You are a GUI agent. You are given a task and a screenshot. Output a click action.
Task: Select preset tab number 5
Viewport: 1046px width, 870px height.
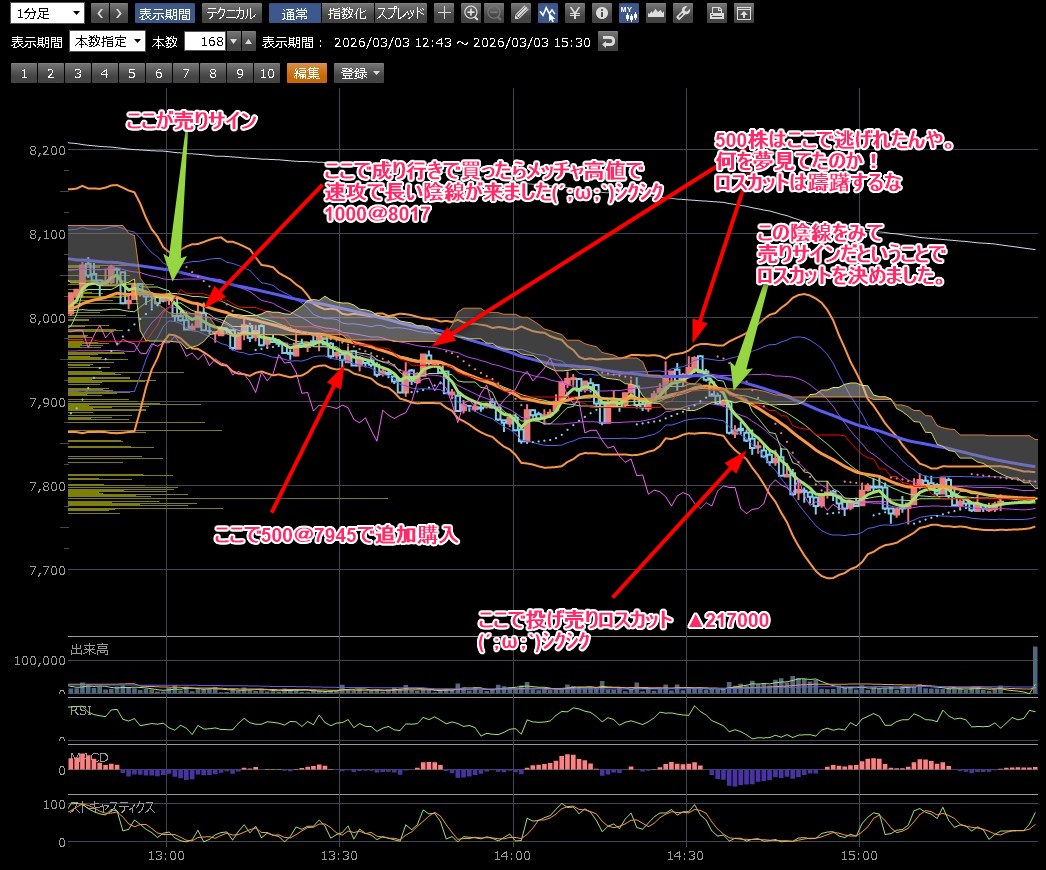tap(130, 73)
